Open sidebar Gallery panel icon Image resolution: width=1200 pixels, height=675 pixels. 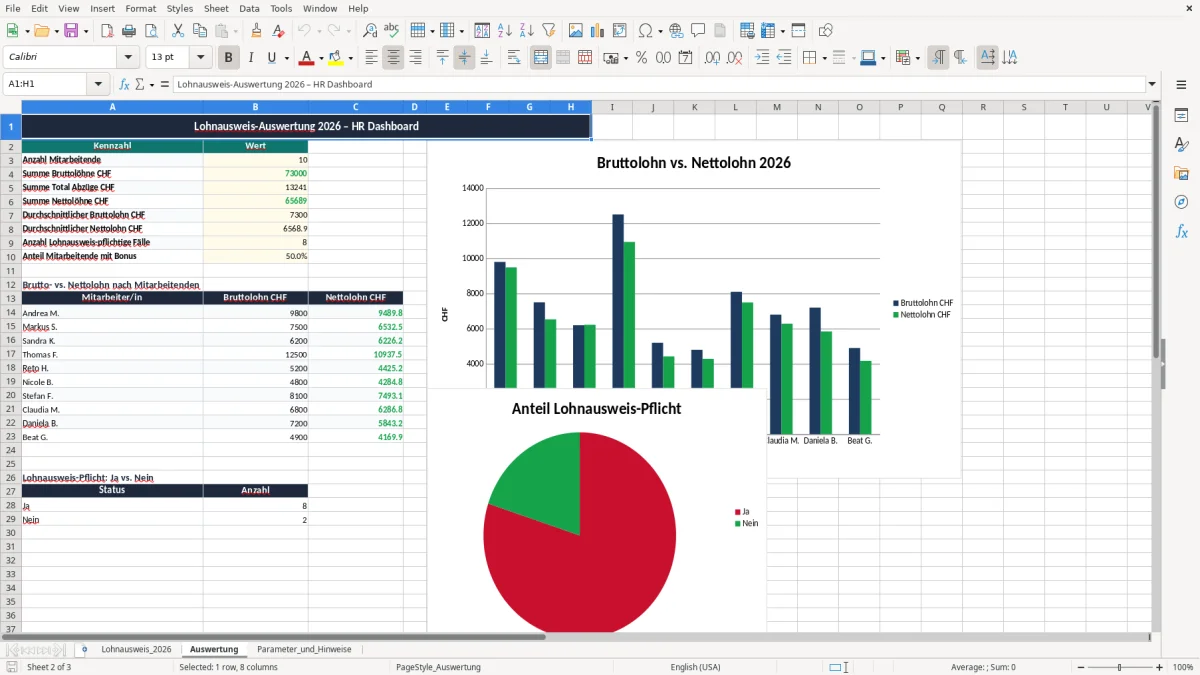tap(1181, 174)
